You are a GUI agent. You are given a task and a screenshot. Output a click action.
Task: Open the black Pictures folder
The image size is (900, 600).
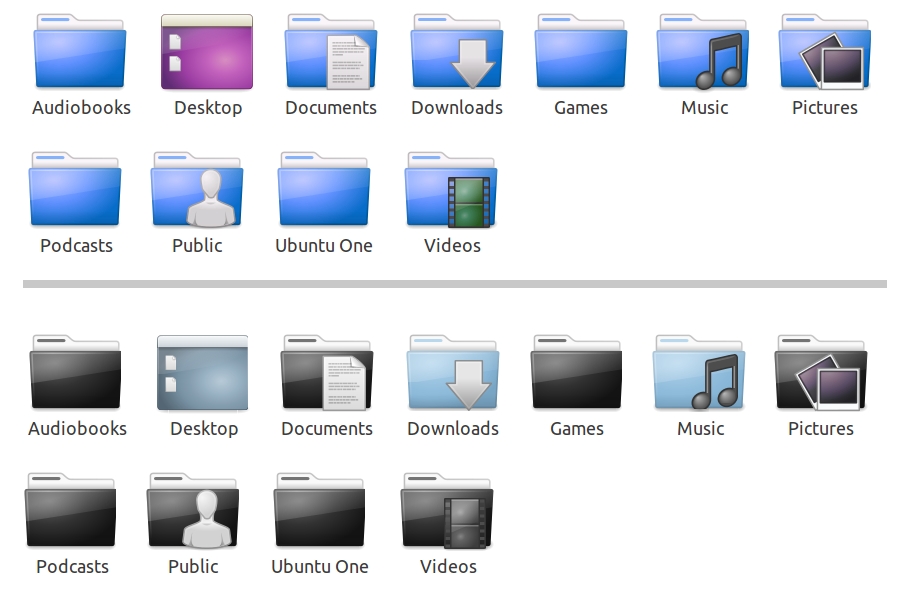821,373
